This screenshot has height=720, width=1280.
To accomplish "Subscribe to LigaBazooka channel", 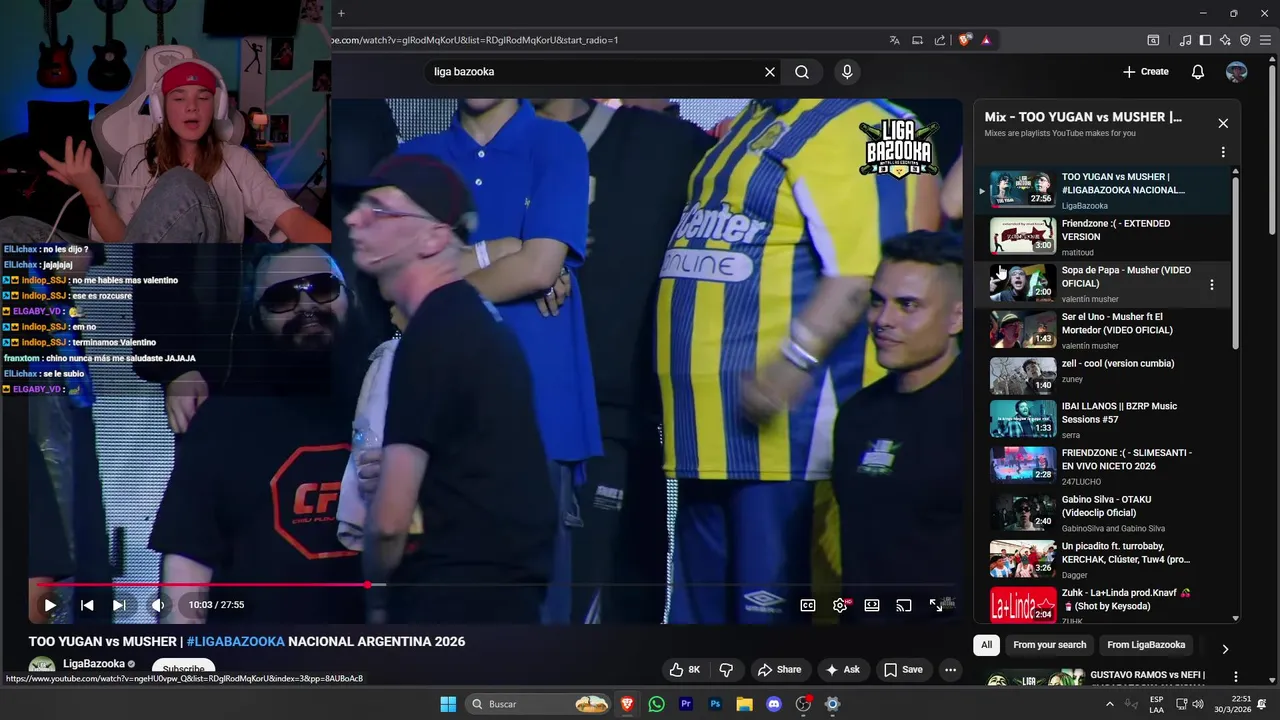I will 183,669.
